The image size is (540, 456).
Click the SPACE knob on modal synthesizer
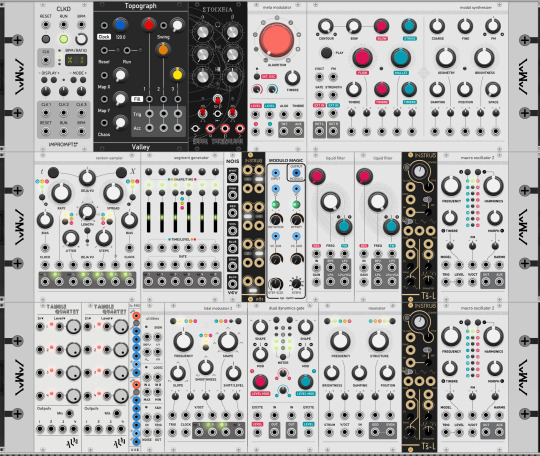(492, 89)
